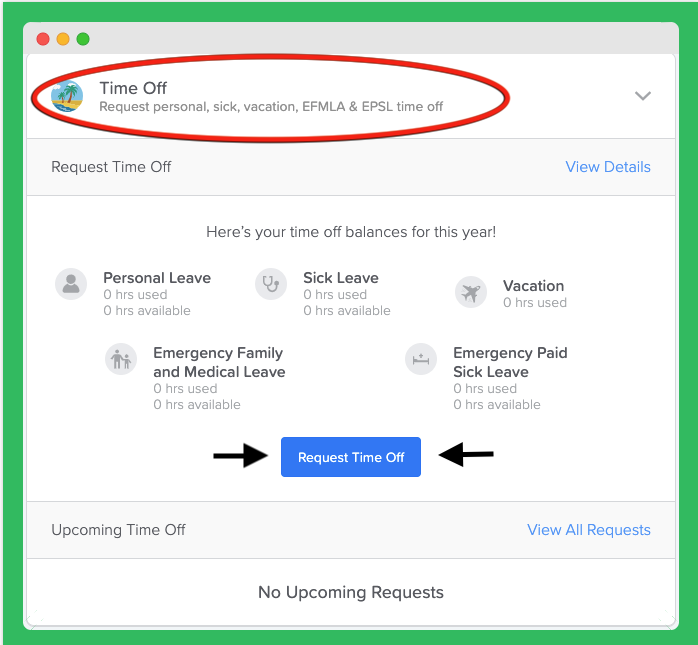
Task: Open the View All Requests link
Action: pyautogui.click(x=588, y=530)
